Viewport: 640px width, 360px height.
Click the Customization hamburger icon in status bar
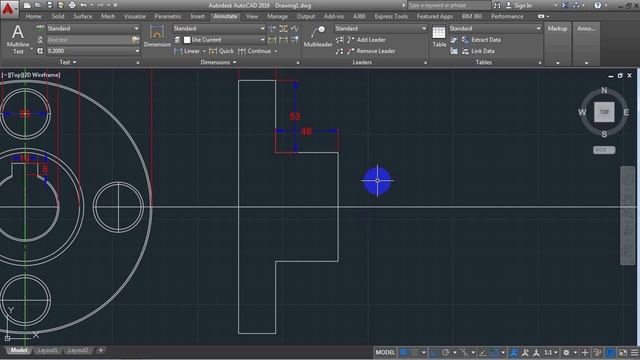click(x=634, y=352)
